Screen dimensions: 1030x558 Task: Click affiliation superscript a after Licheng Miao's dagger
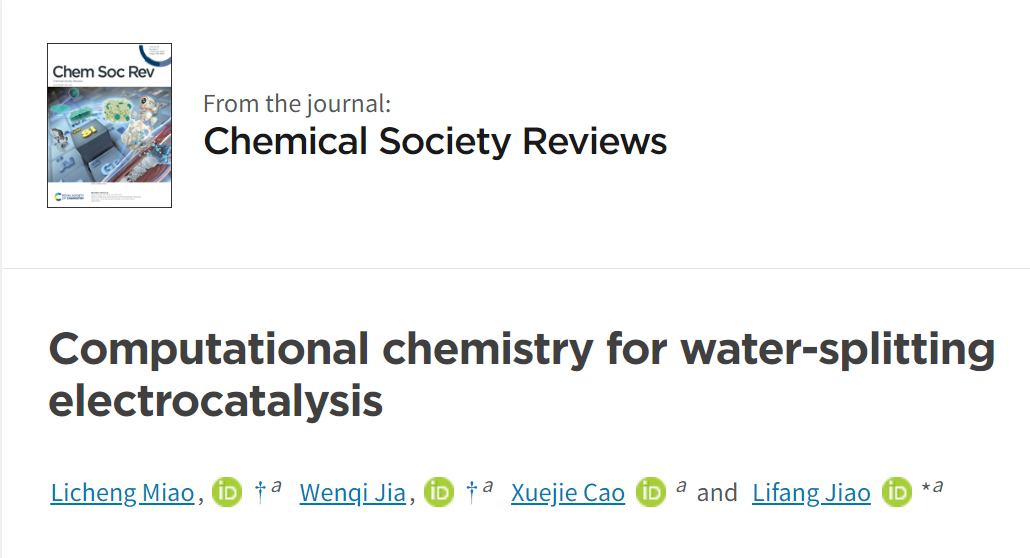(277, 486)
